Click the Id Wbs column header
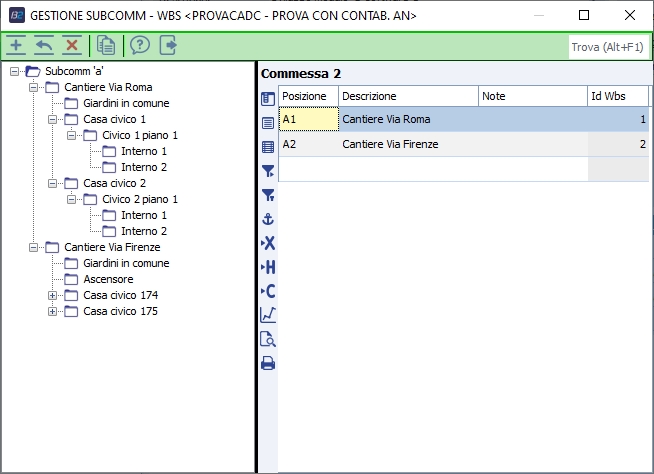 click(618, 96)
